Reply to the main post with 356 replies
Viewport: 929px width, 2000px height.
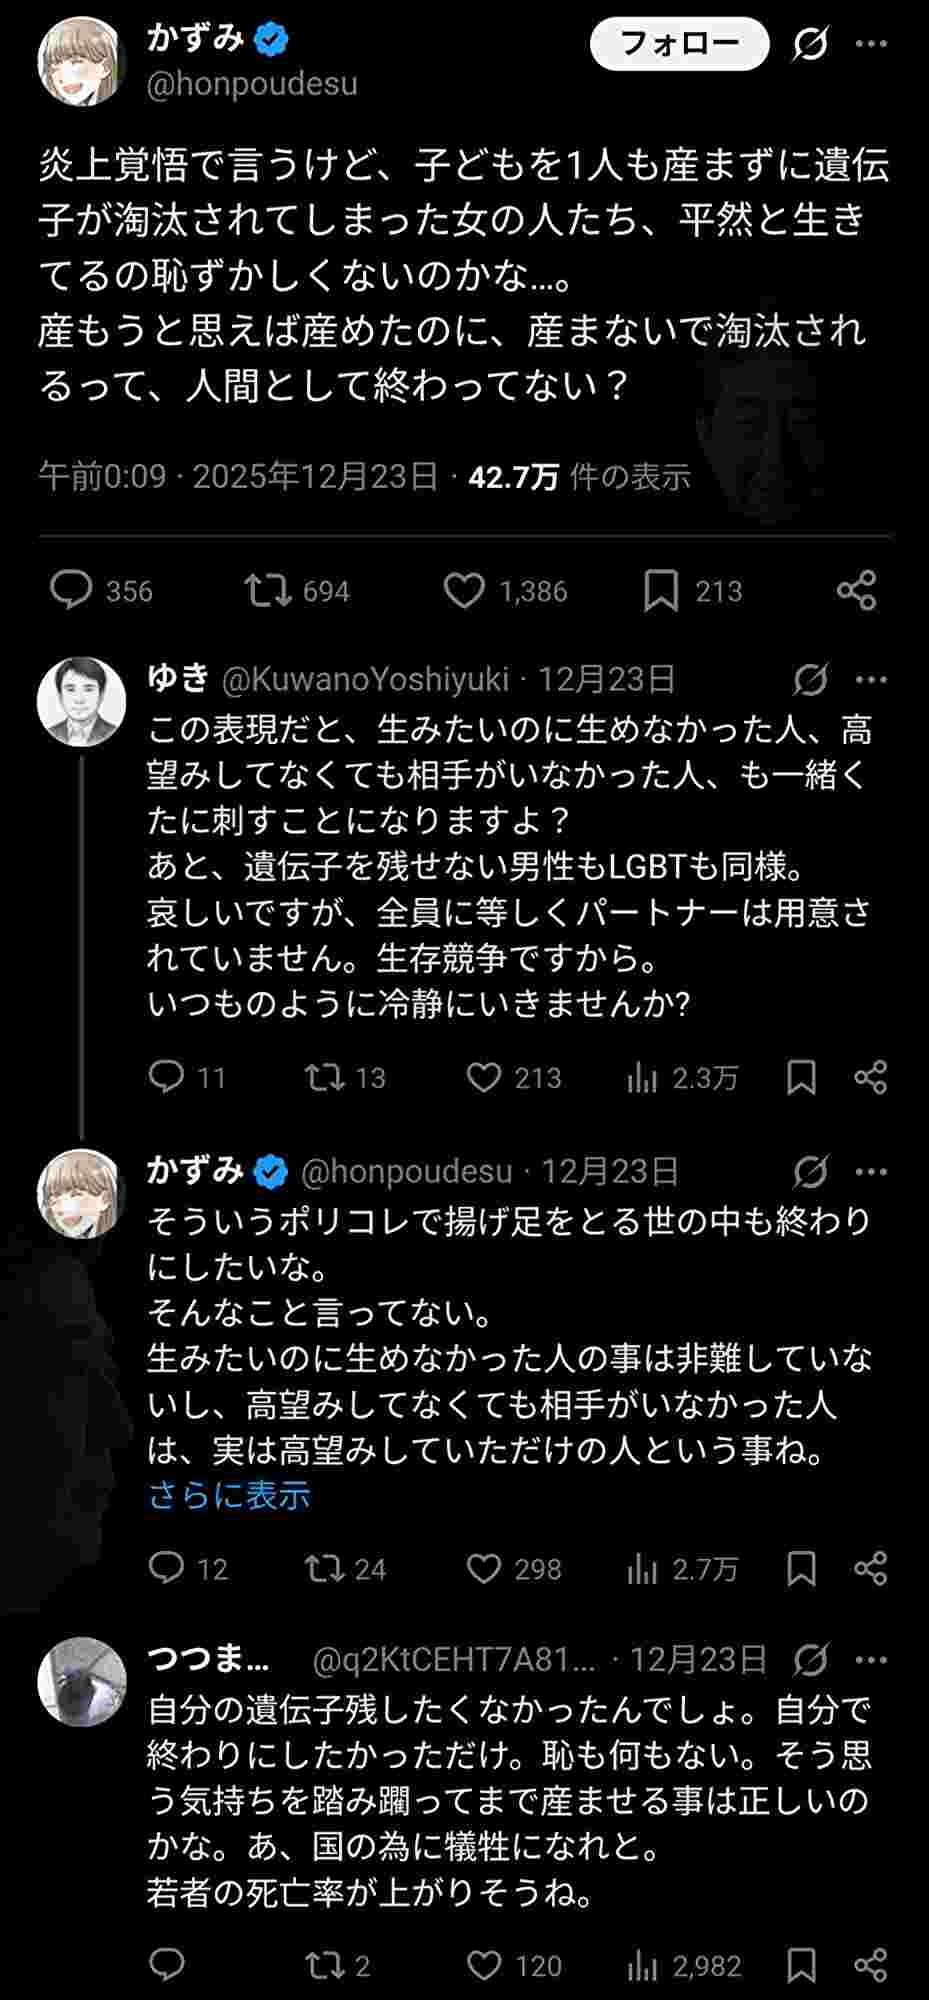pyautogui.click(x=72, y=591)
